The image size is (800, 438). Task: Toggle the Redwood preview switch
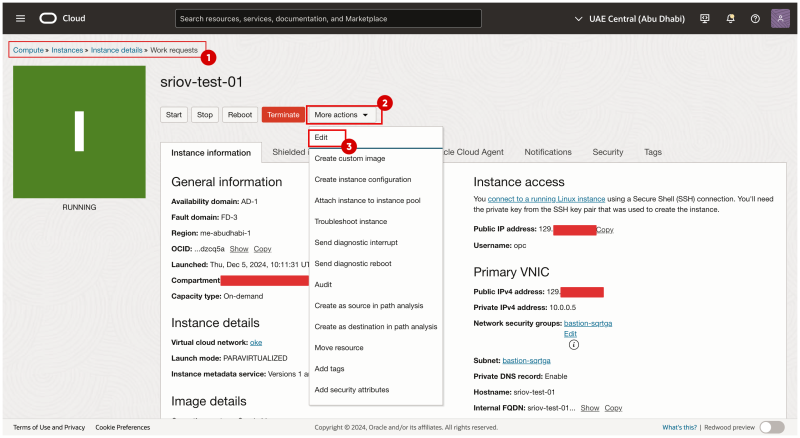(x=771, y=427)
